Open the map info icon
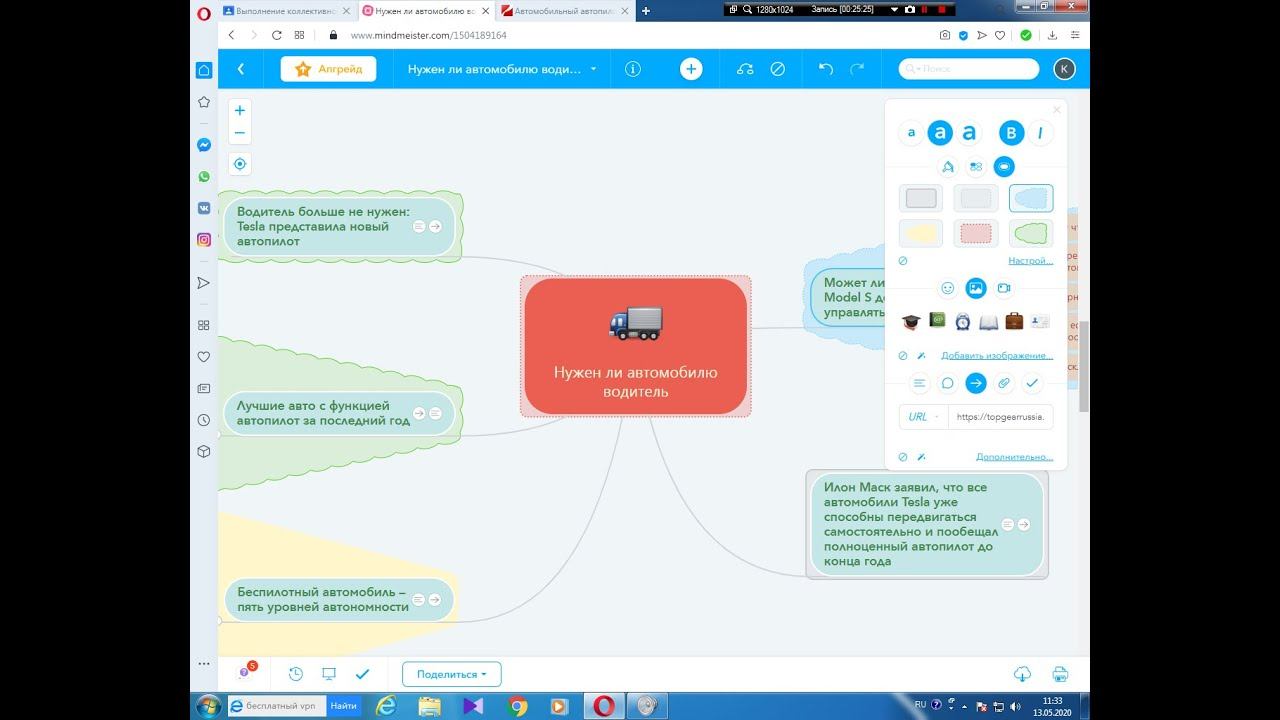The height and width of the screenshot is (720, 1280). 632,69
